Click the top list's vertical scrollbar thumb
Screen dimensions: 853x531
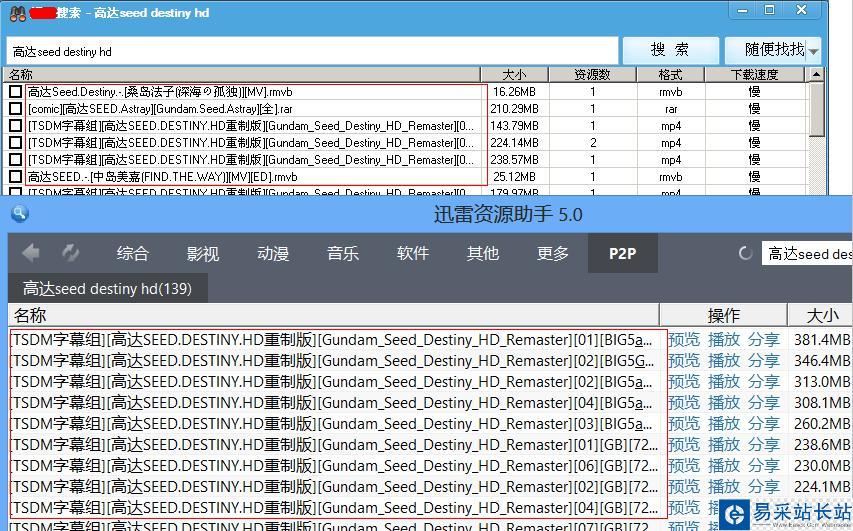(817, 109)
